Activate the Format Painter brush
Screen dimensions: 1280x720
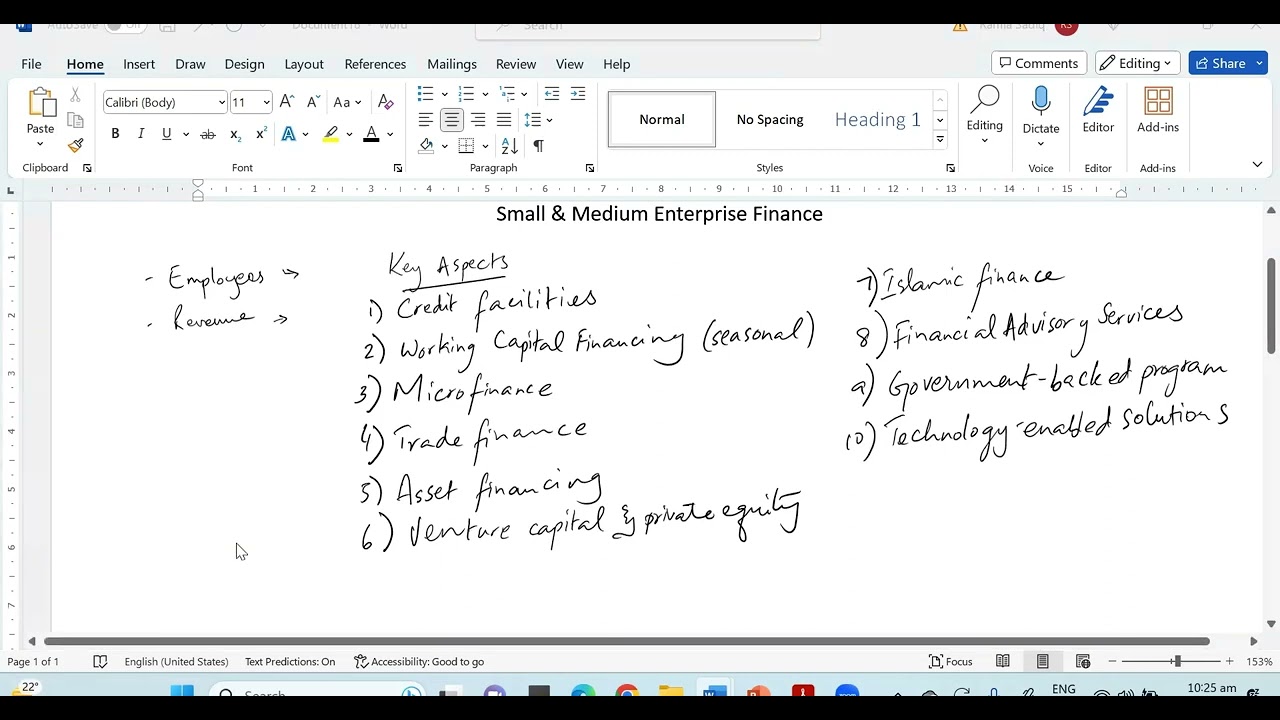tap(75, 145)
